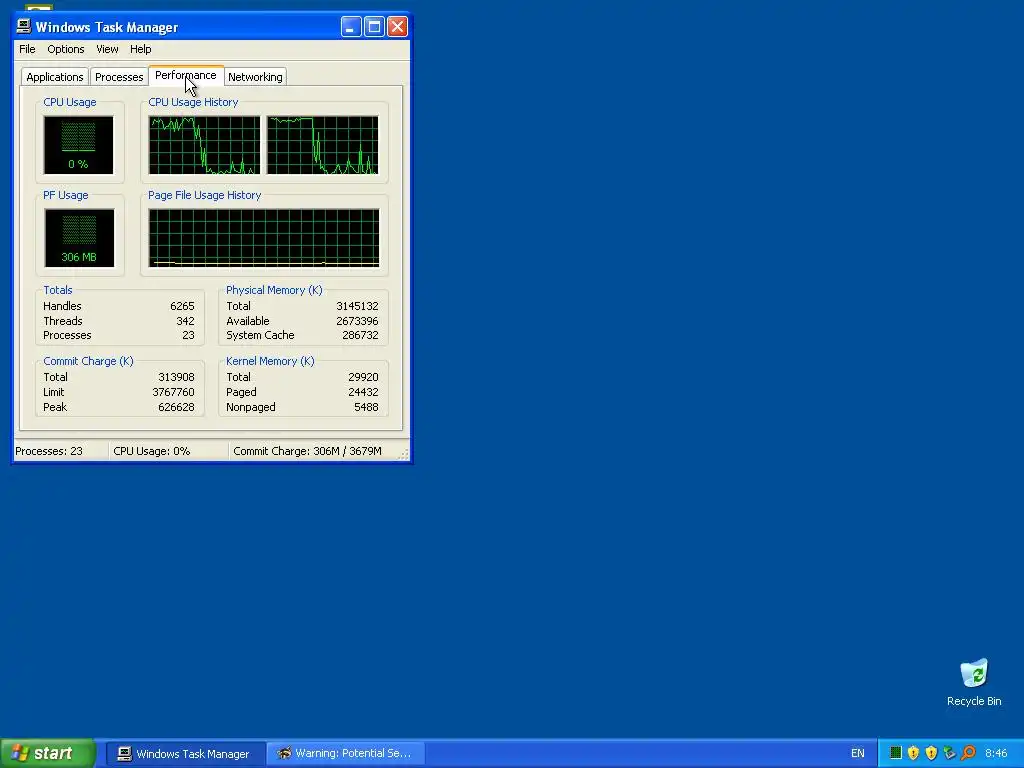Click the green CPU meter tray icon
The image size is (1024, 768).
point(896,753)
